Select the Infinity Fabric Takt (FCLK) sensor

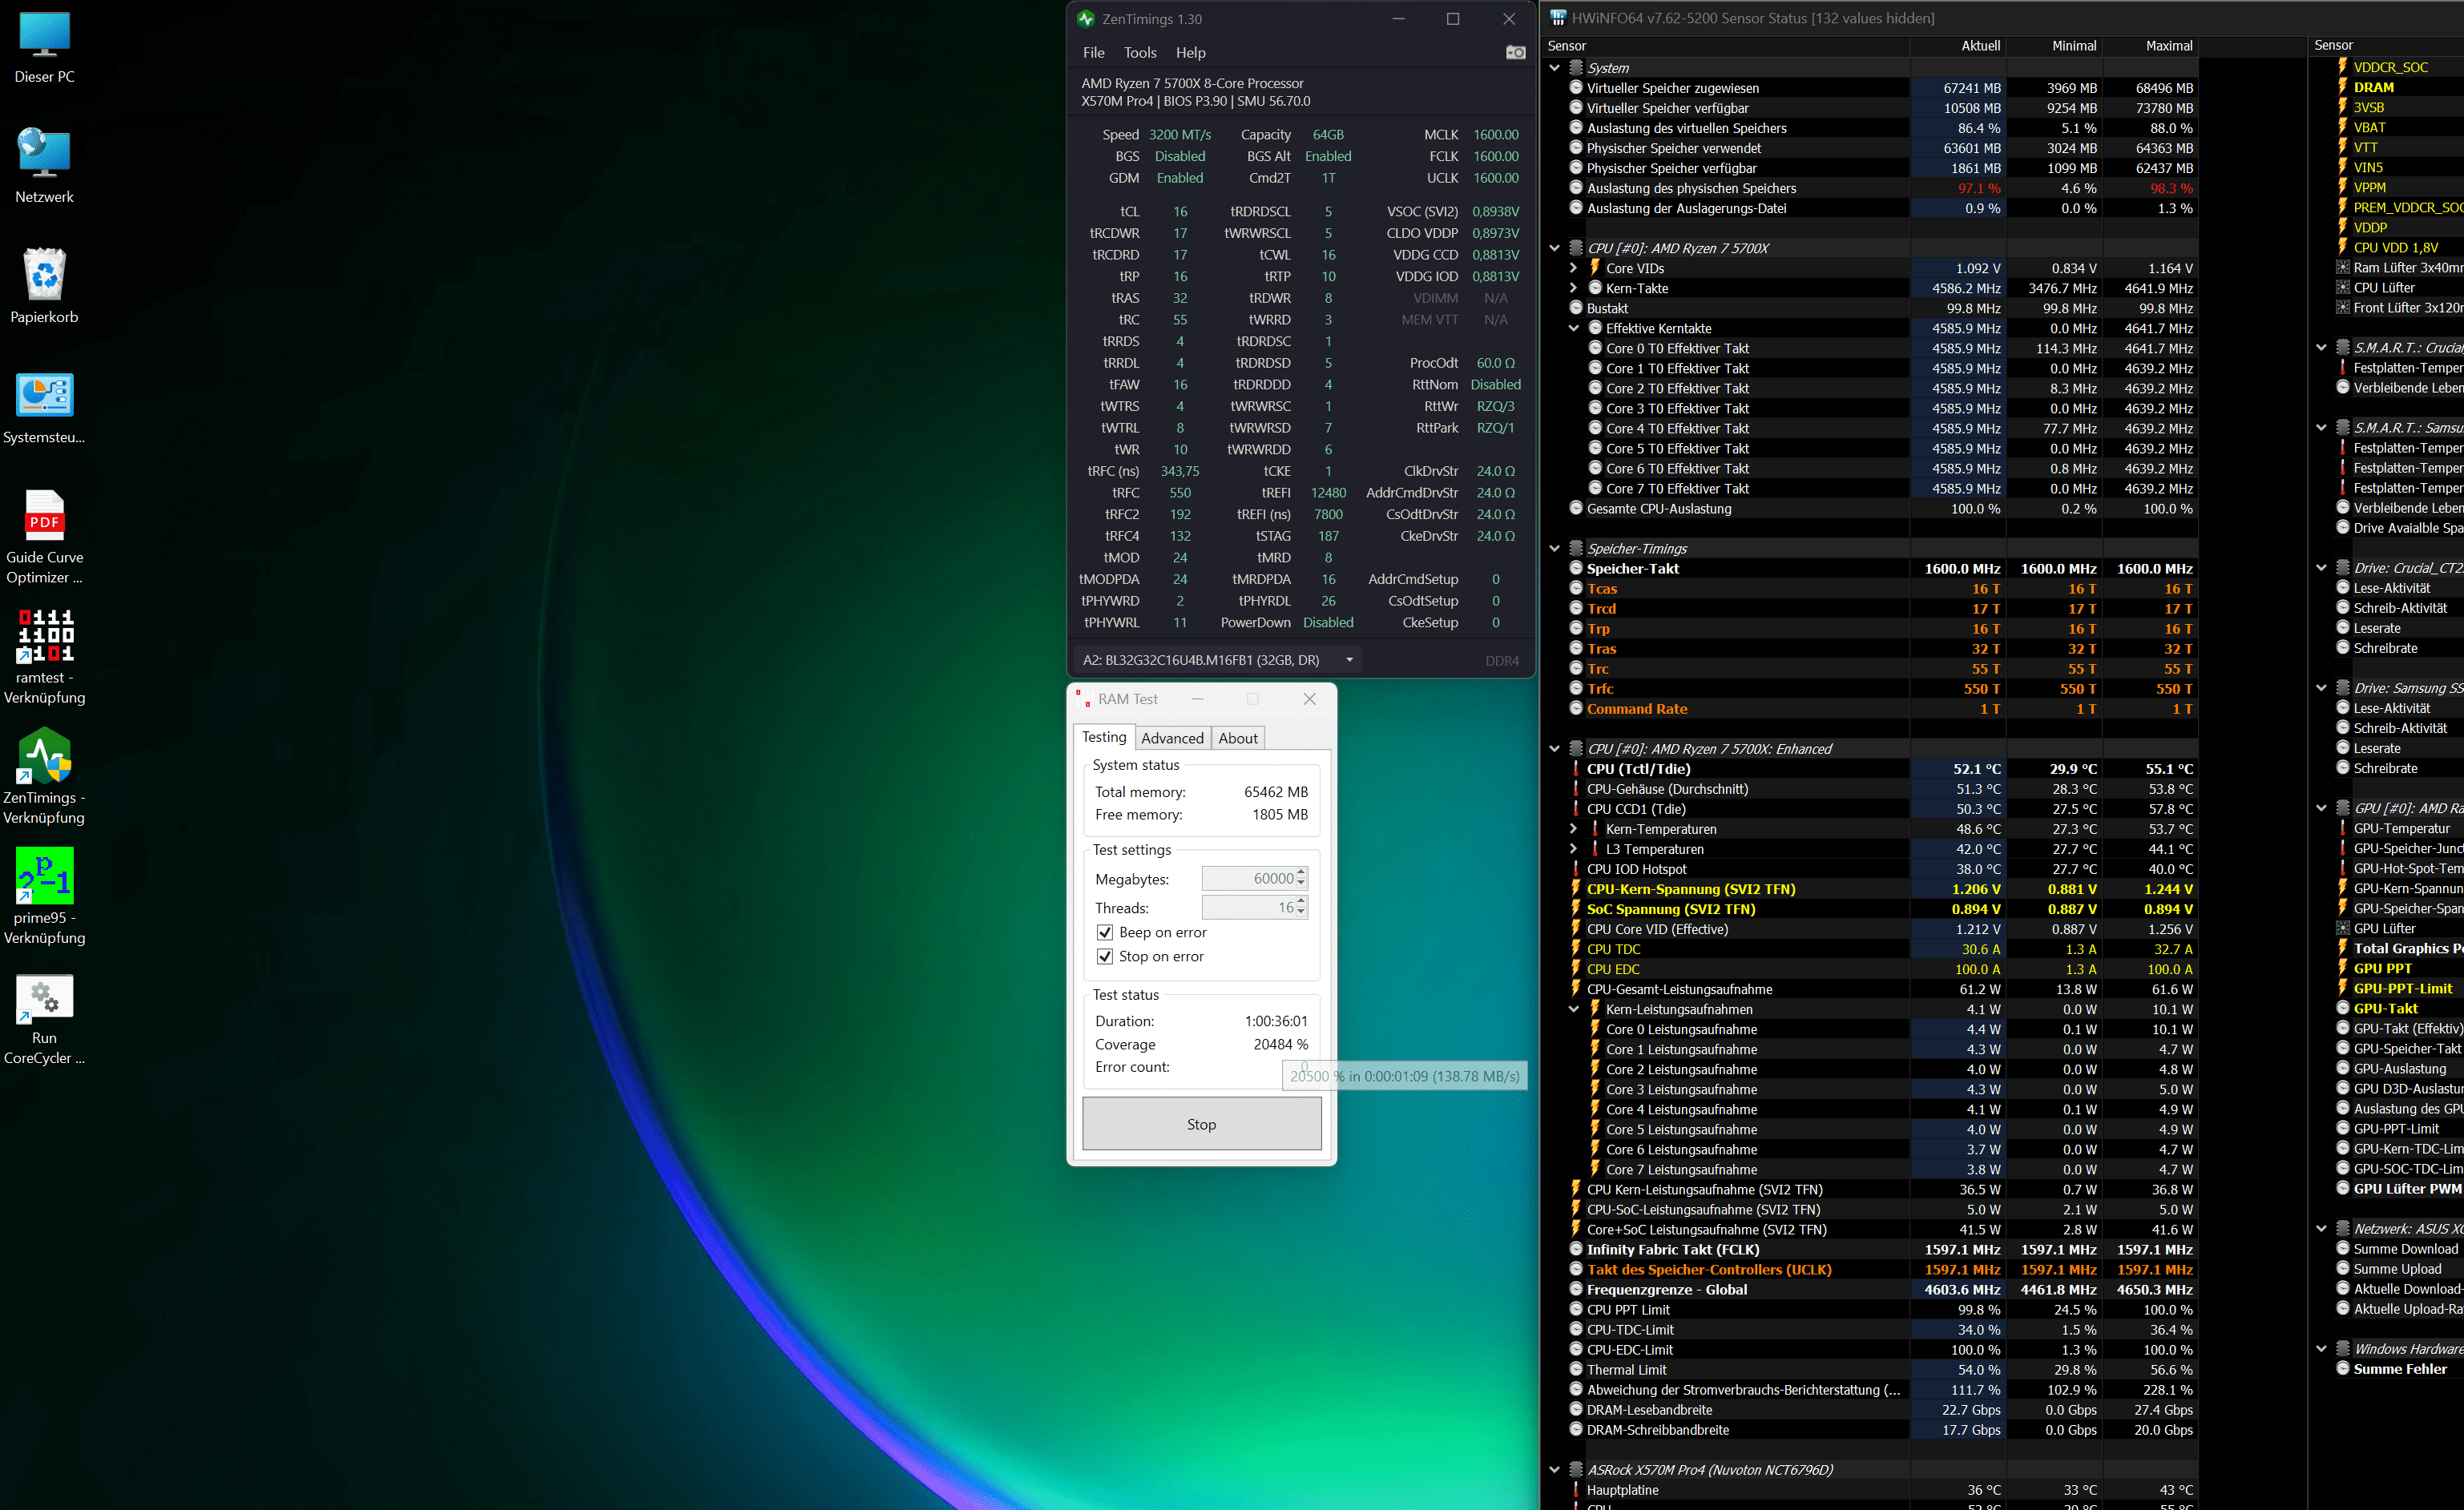coord(1870,1250)
